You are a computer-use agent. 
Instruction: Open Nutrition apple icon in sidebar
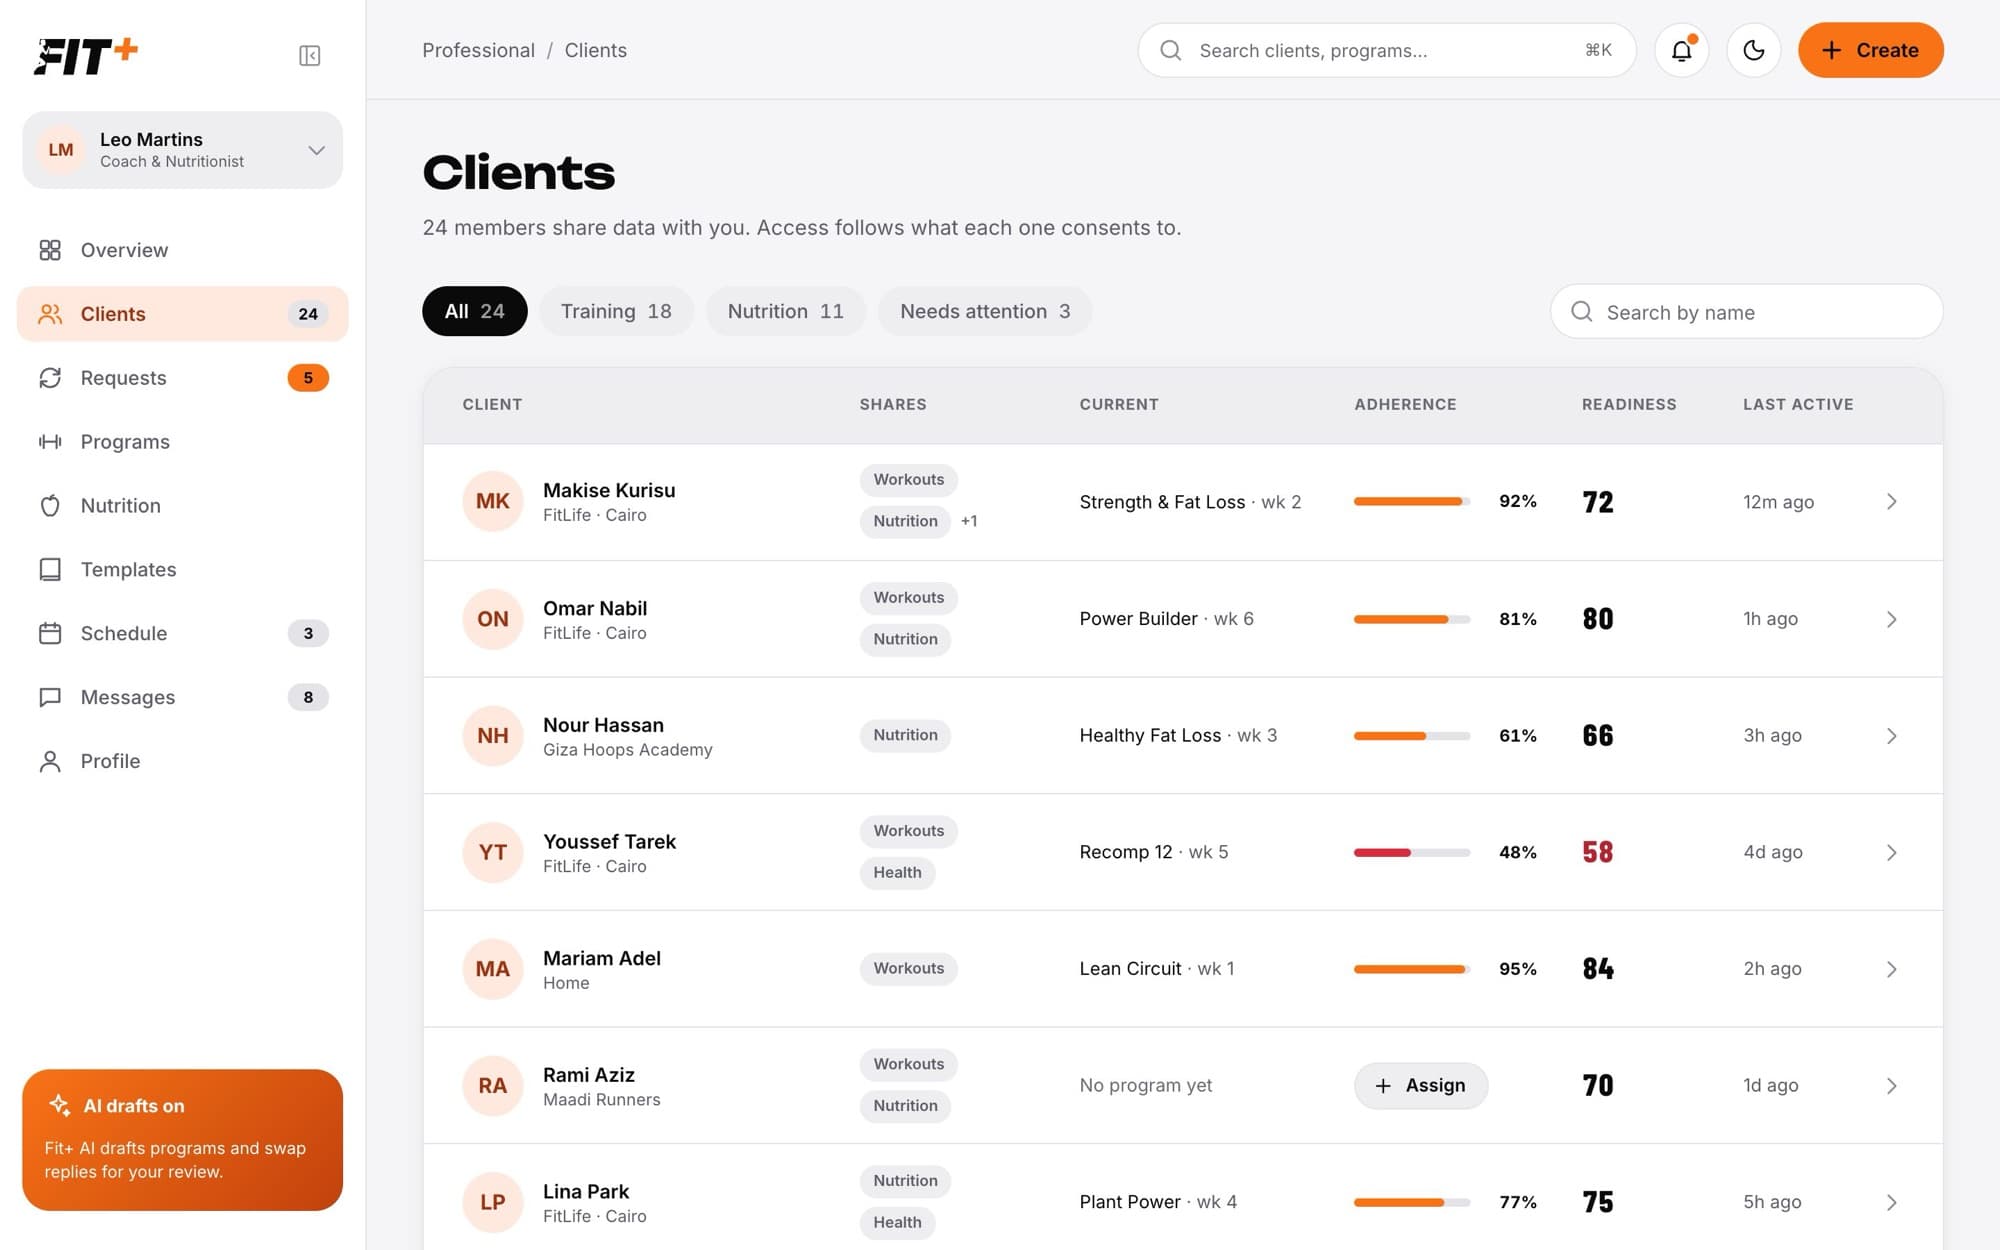pyautogui.click(x=50, y=506)
